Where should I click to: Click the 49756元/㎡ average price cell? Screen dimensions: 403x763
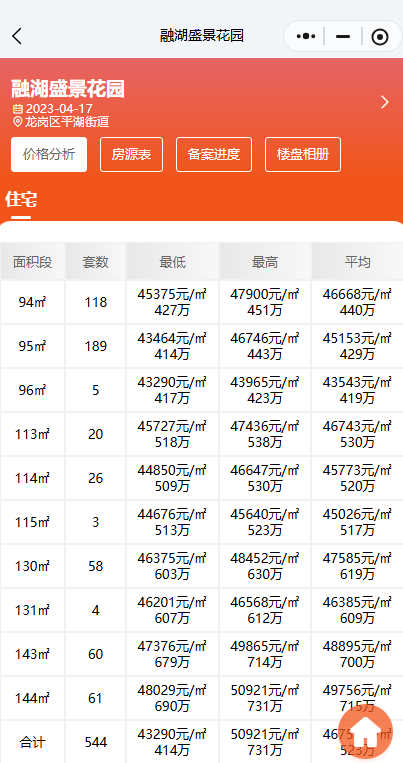[x=358, y=698]
